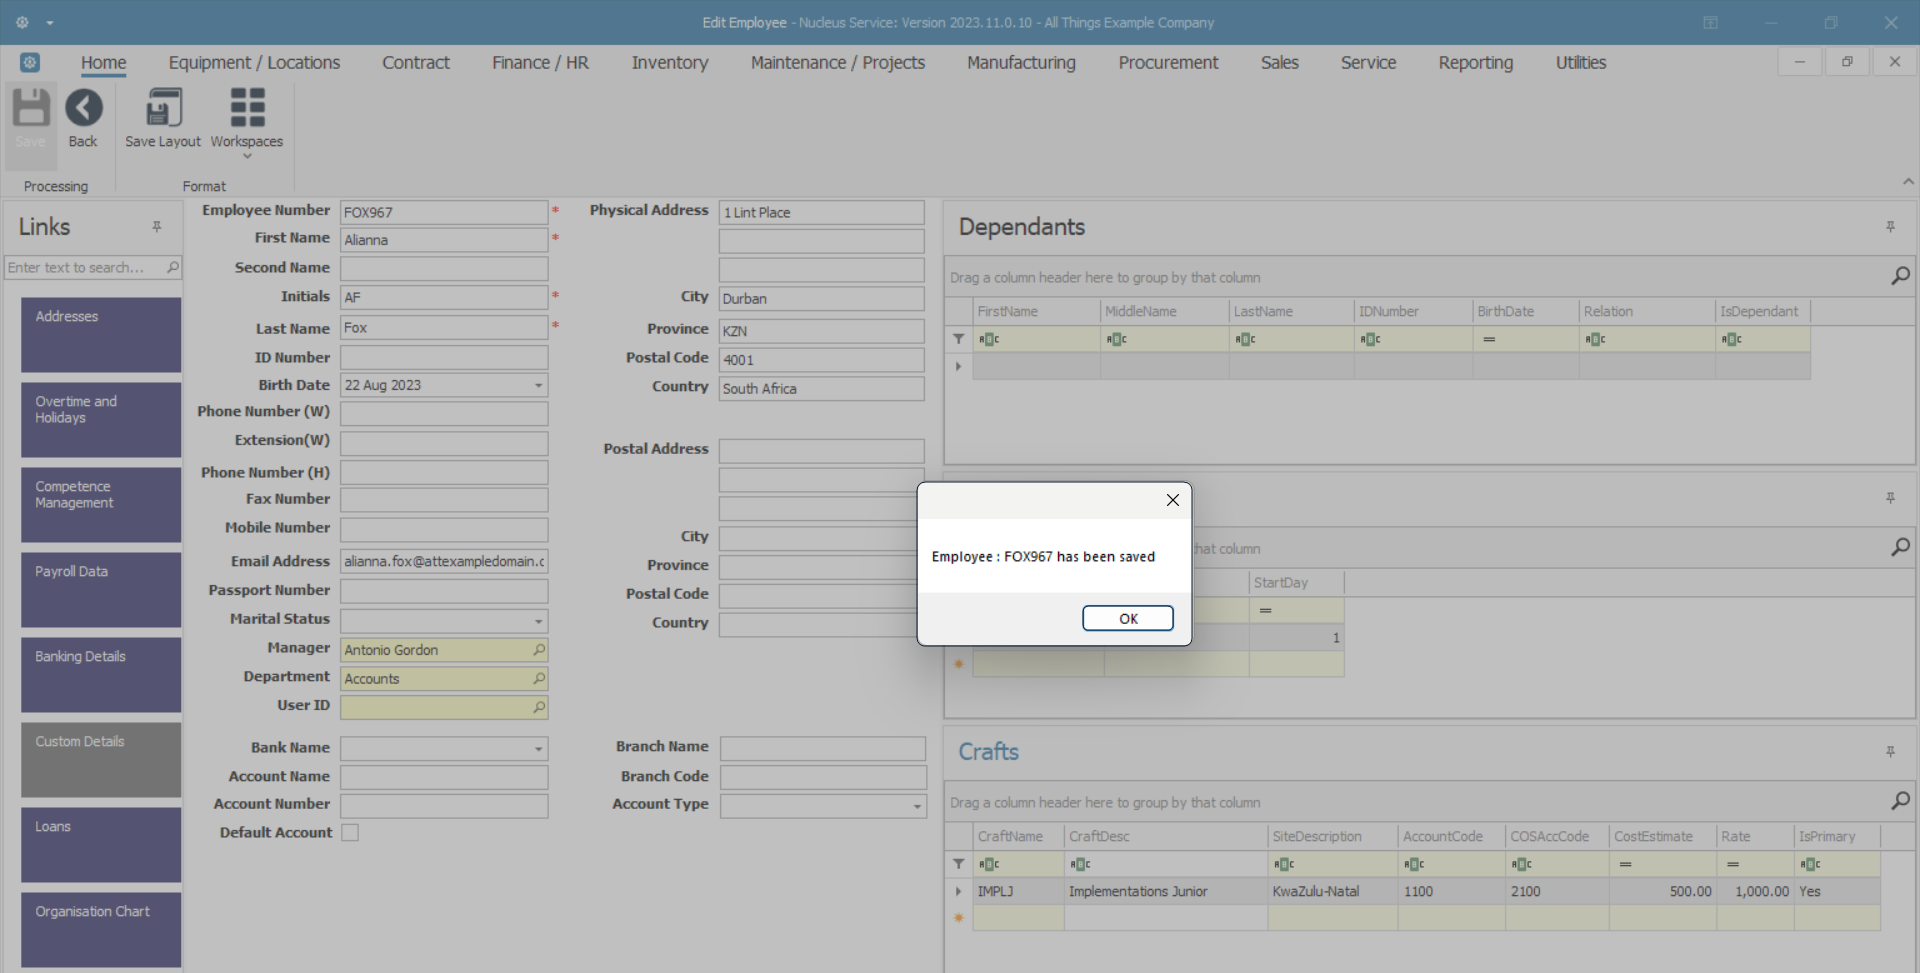Open the Service tab
This screenshot has height=973, width=1920.
(x=1368, y=62)
